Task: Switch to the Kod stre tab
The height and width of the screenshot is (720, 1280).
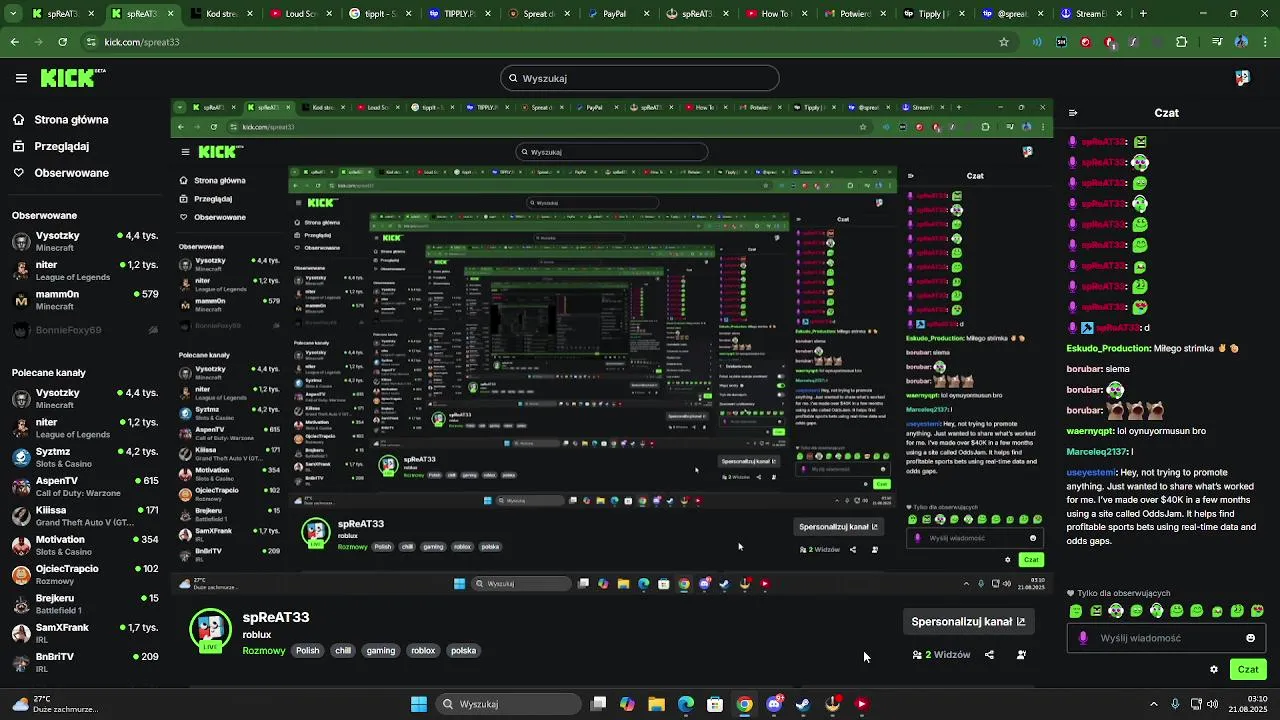Action: [221, 14]
